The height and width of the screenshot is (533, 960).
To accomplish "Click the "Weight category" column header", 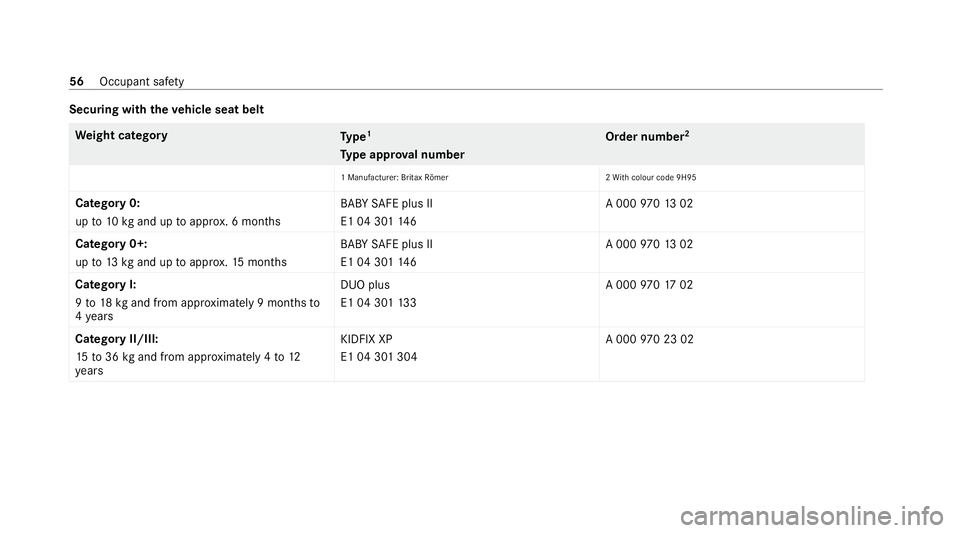I will pos(118,134).
